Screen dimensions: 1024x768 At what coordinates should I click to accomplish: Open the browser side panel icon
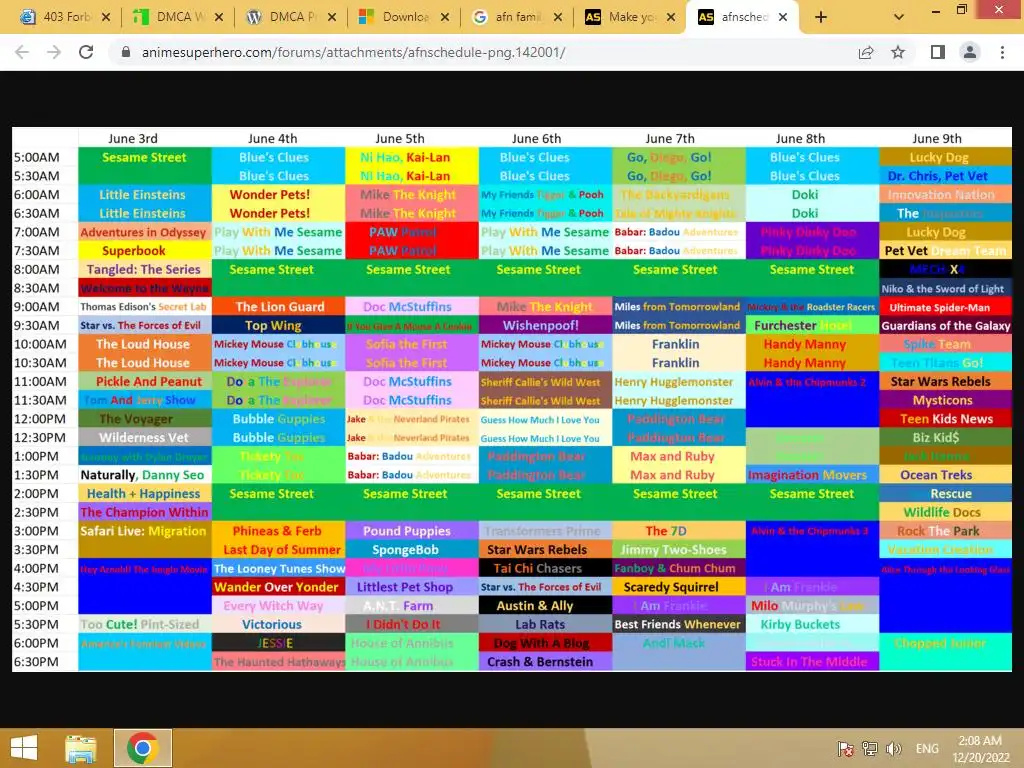[x=938, y=52]
